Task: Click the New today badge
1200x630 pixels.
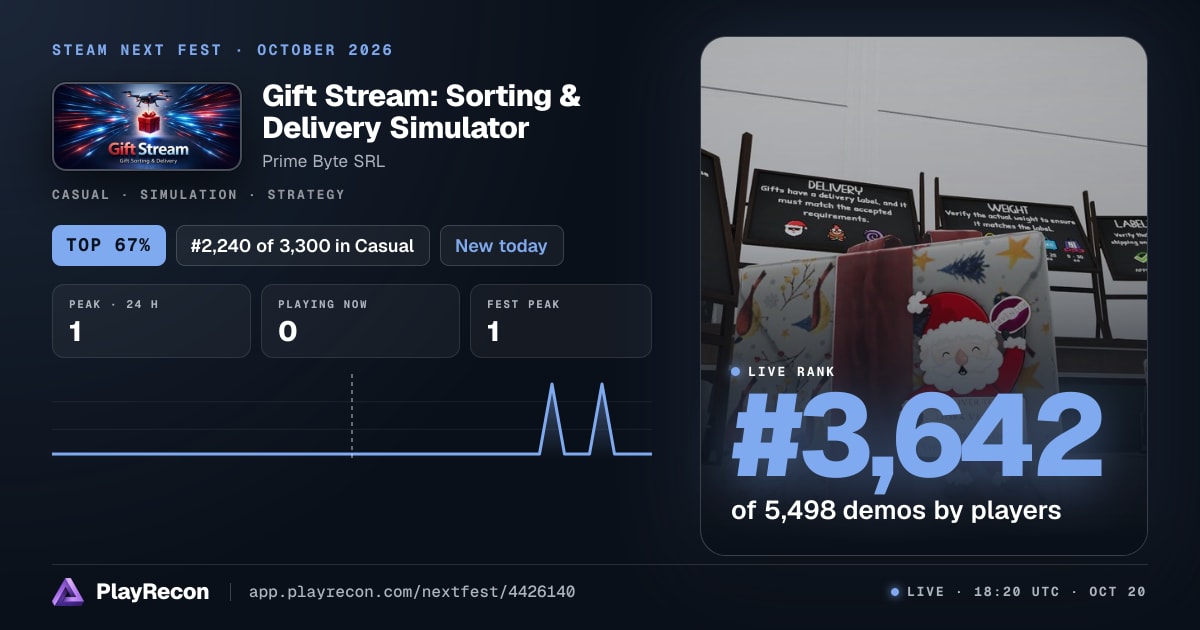Action: (x=501, y=245)
